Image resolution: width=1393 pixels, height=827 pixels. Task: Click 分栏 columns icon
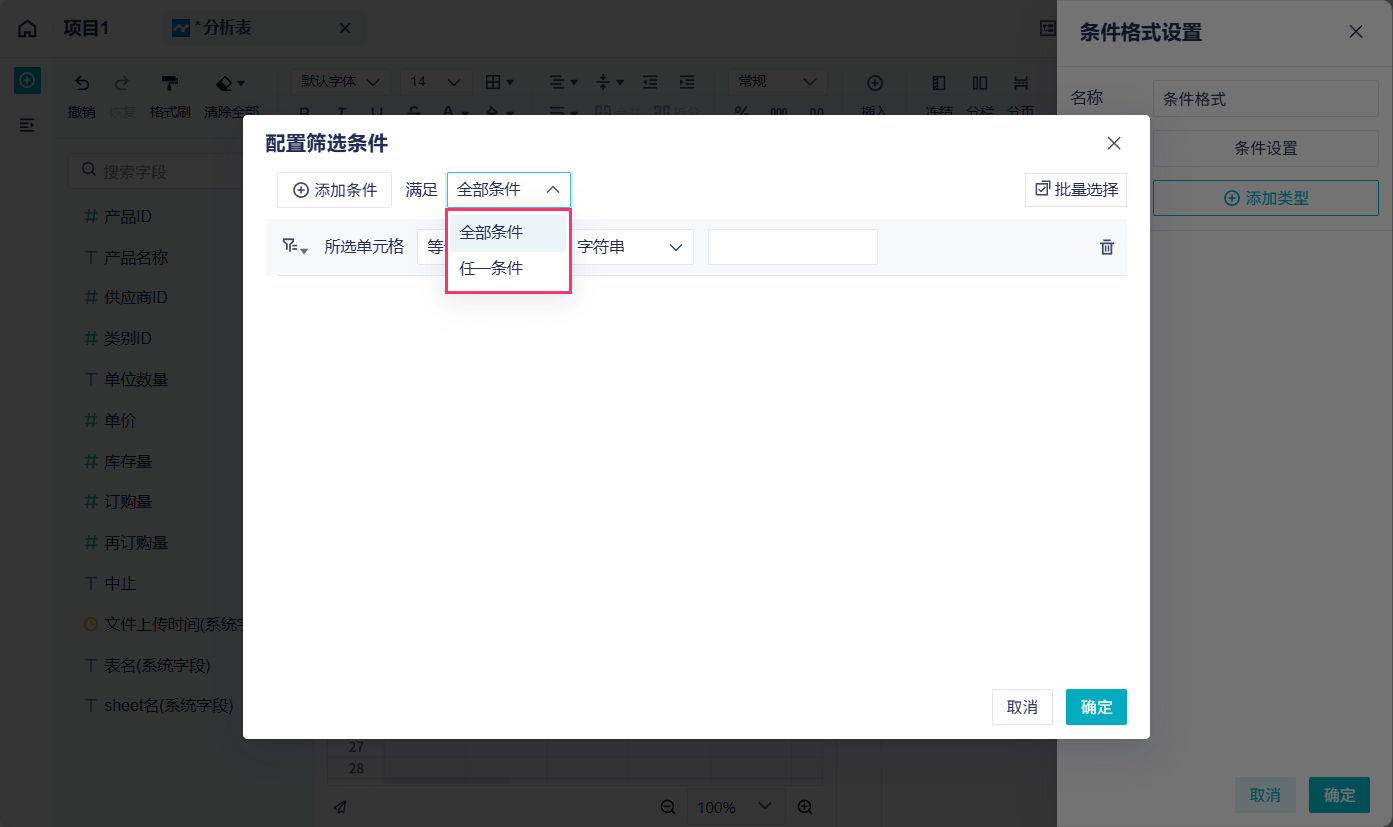[x=980, y=83]
